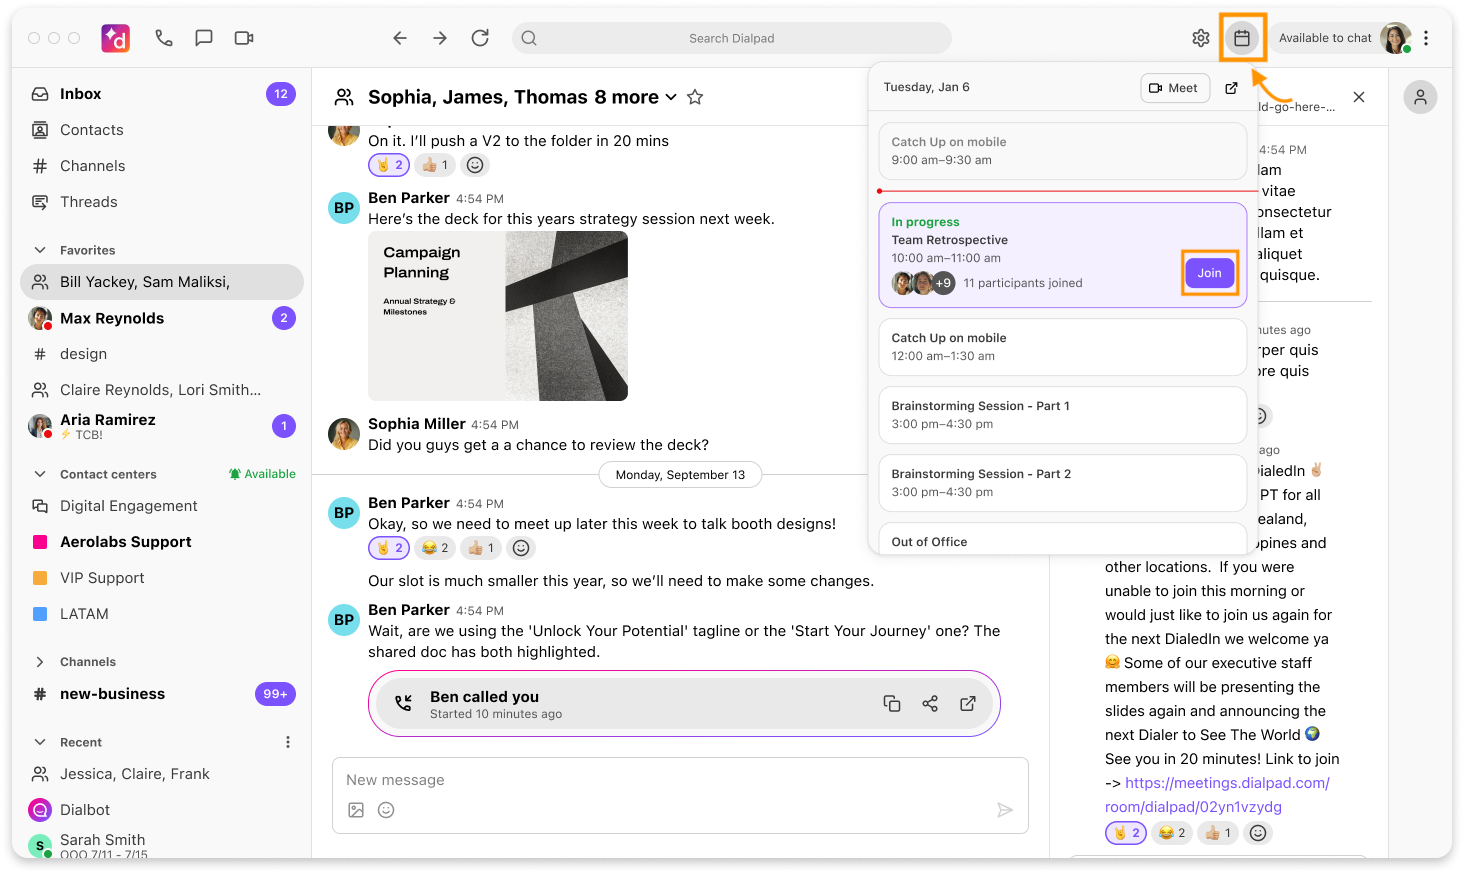
Task: Toggle the 2-count reaction on 'On it' message
Action: point(389,165)
